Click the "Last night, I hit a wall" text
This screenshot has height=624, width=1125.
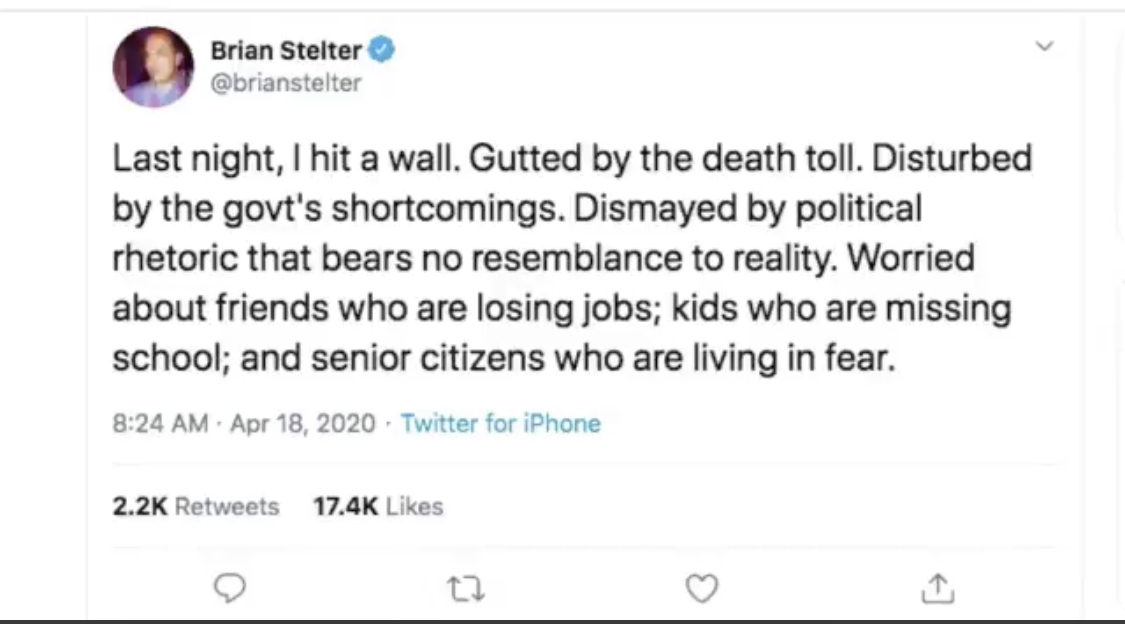[286, 159]
